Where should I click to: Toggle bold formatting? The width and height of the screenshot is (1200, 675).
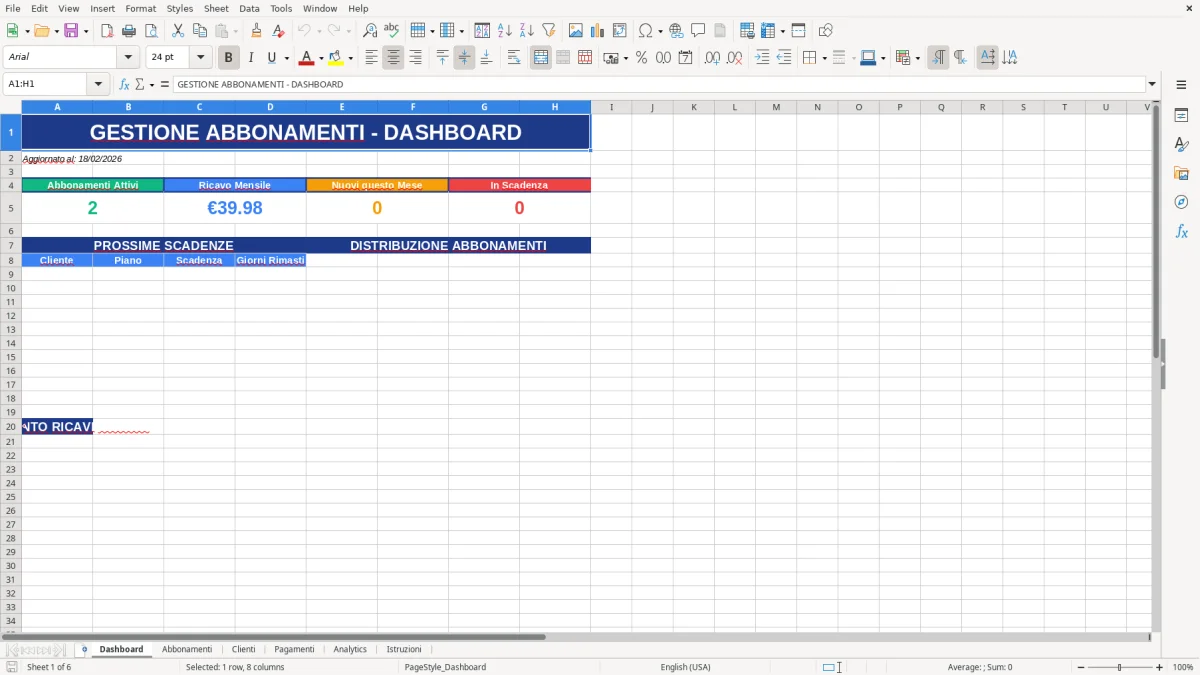228,57
